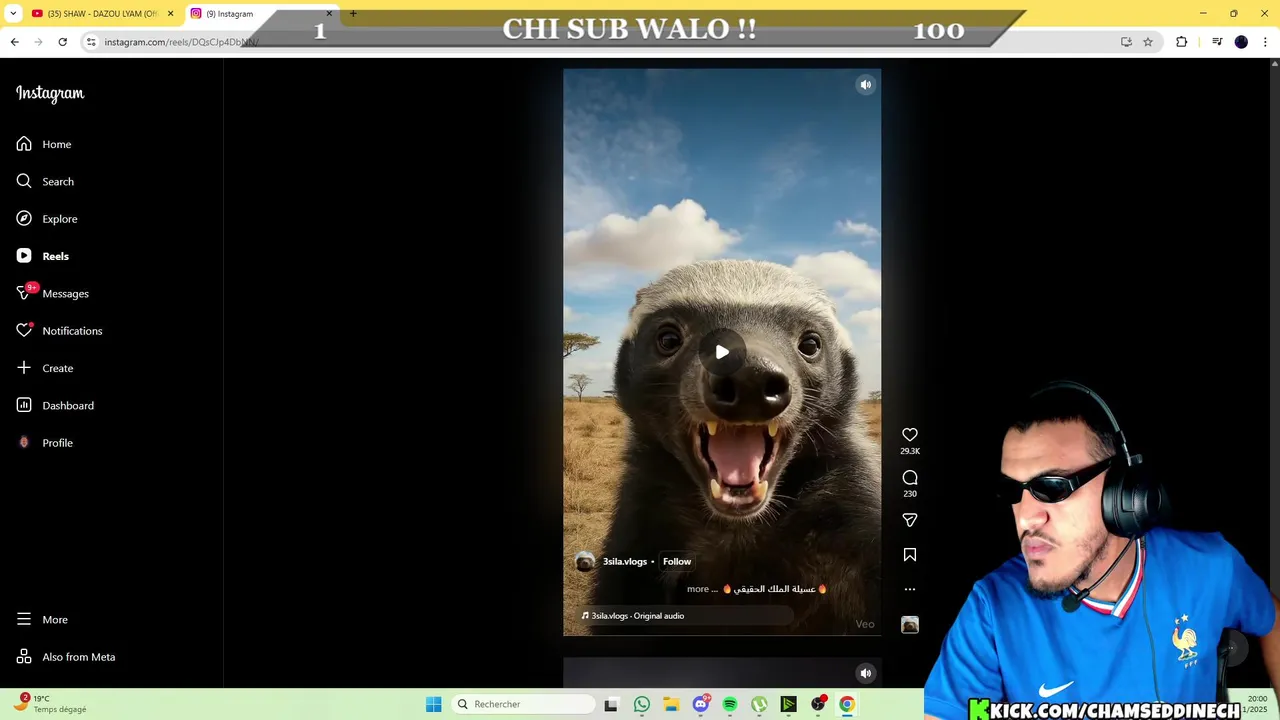
Task: Open Spotify from the taskbar
Action: (730, 704)
